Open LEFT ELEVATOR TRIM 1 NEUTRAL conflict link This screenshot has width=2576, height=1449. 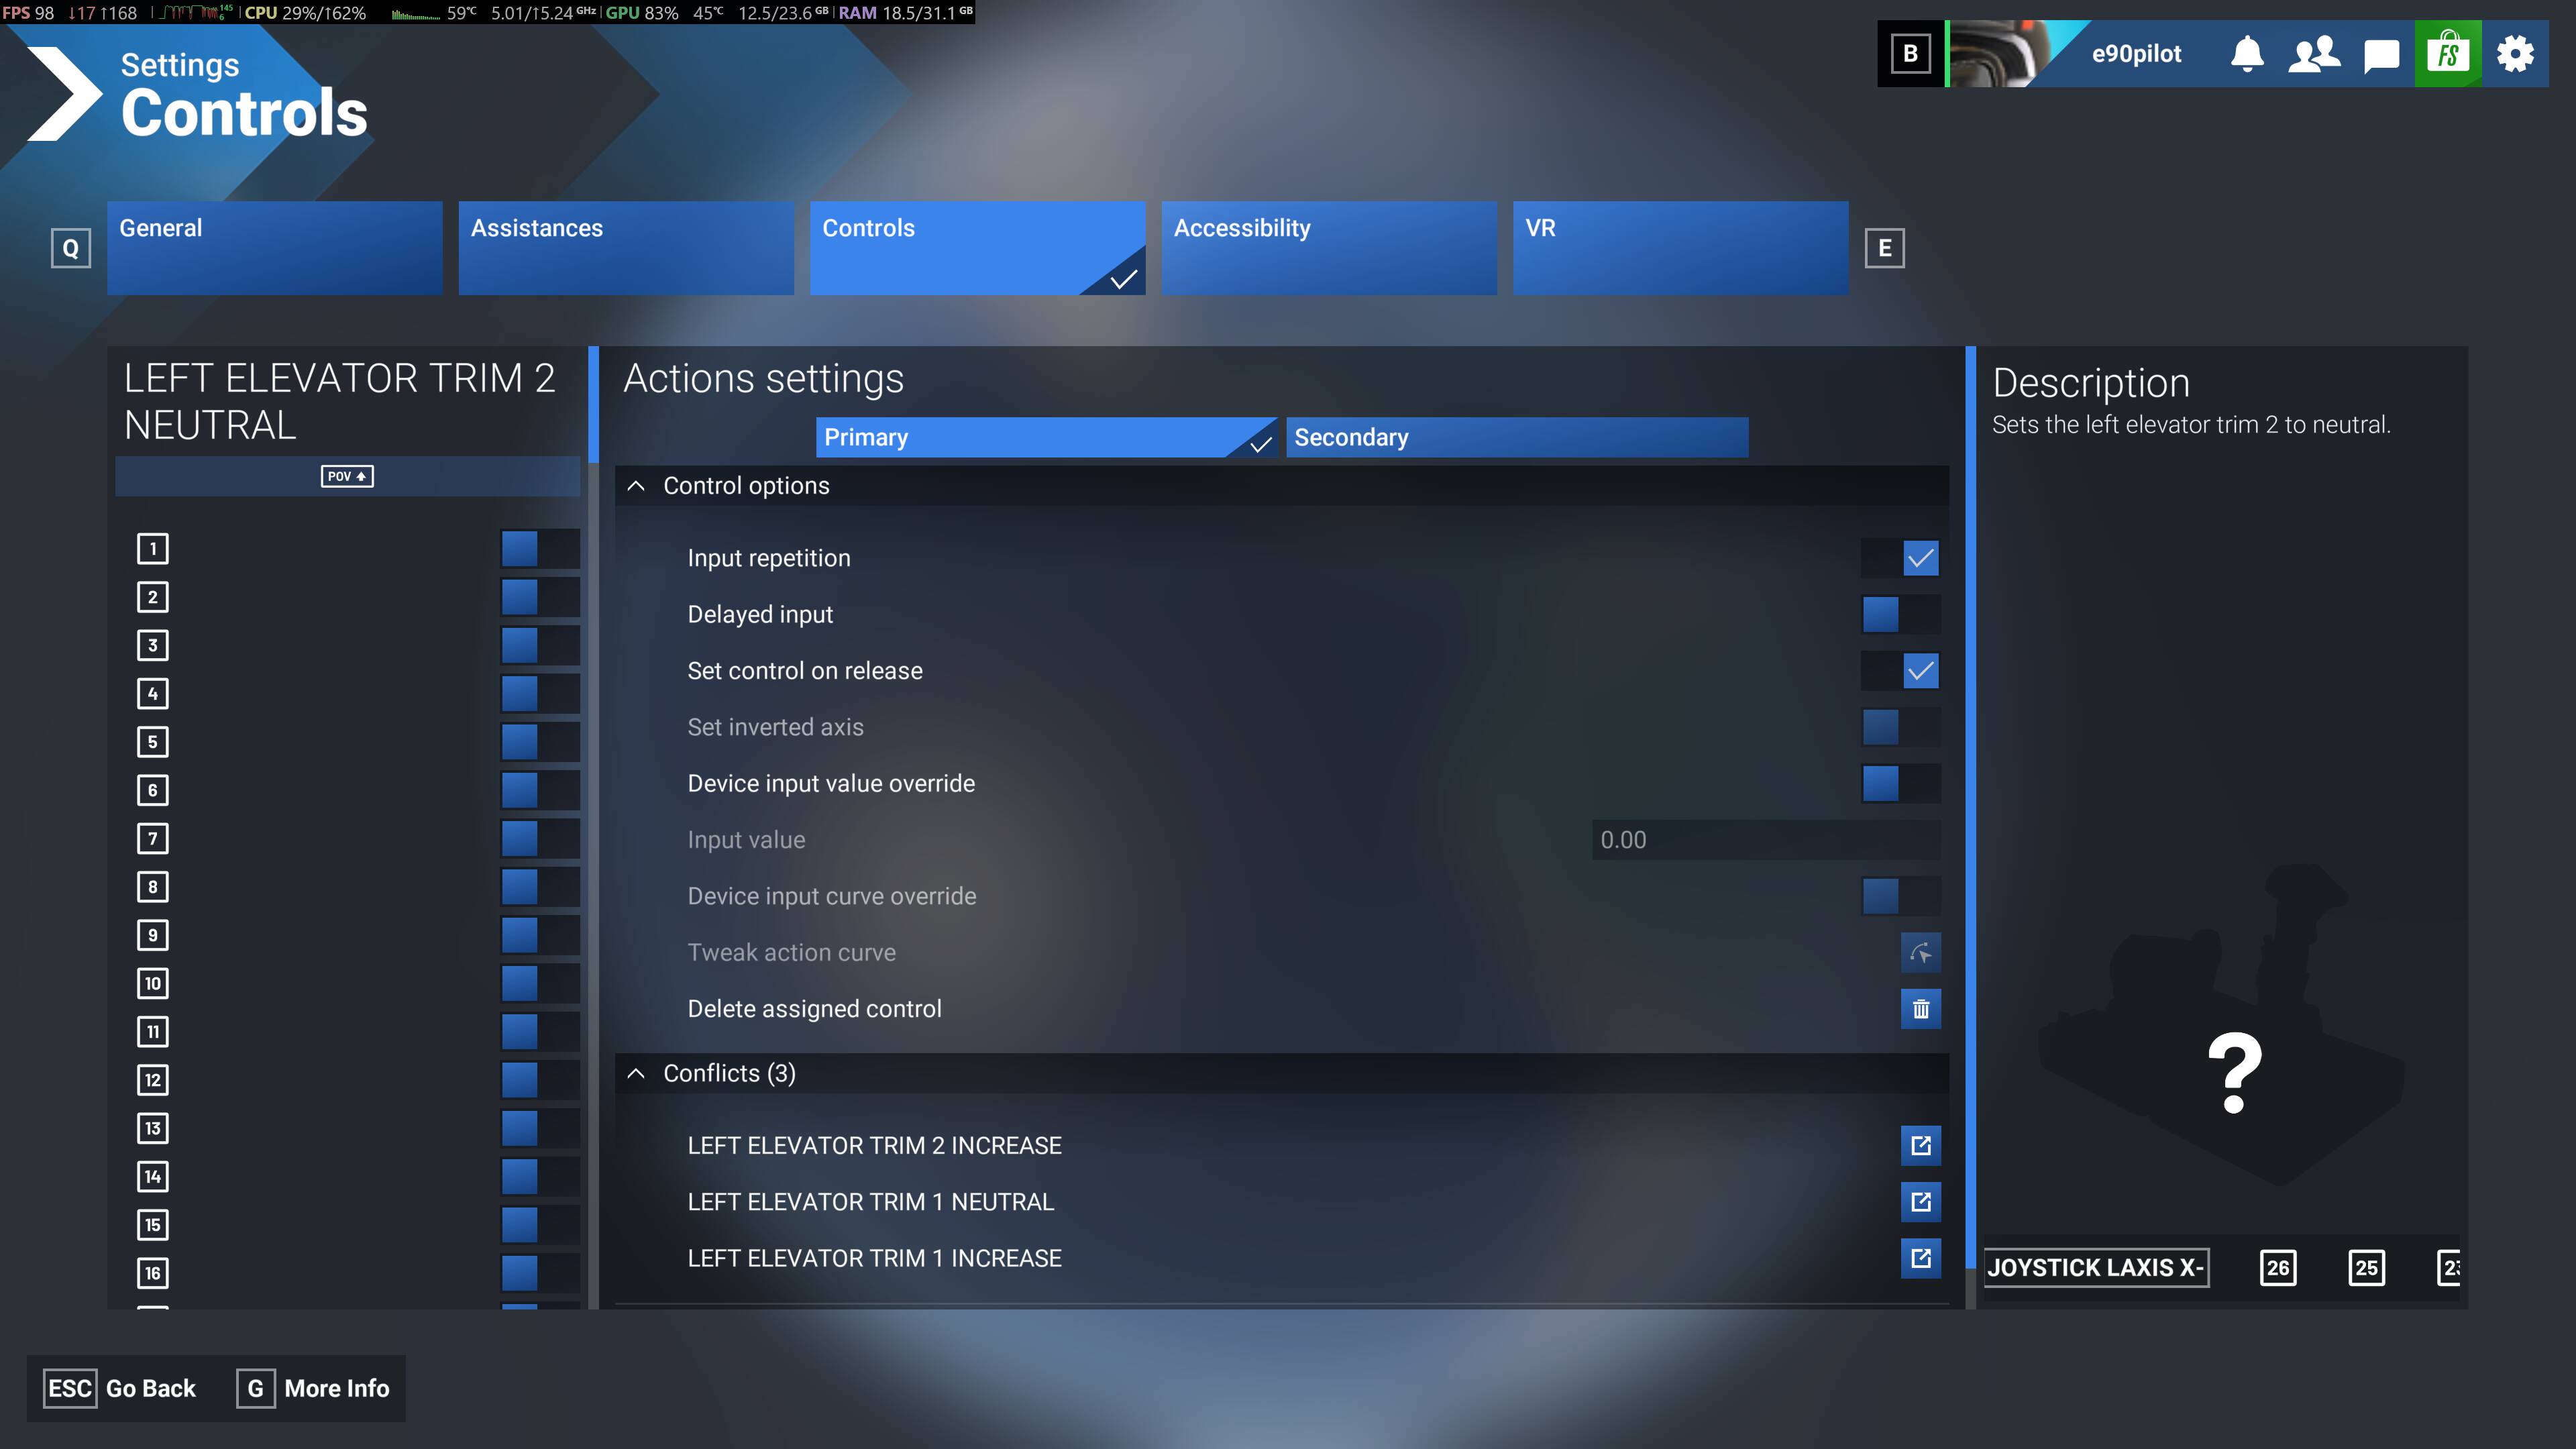[x=1920, y=1201]
